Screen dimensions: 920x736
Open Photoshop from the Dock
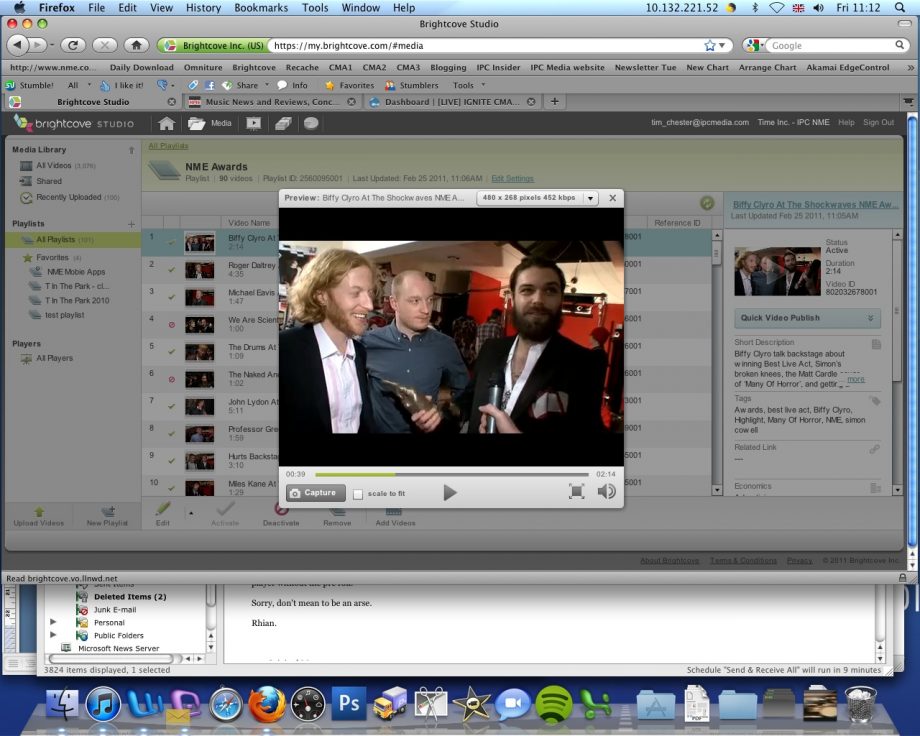click(349, 703)
